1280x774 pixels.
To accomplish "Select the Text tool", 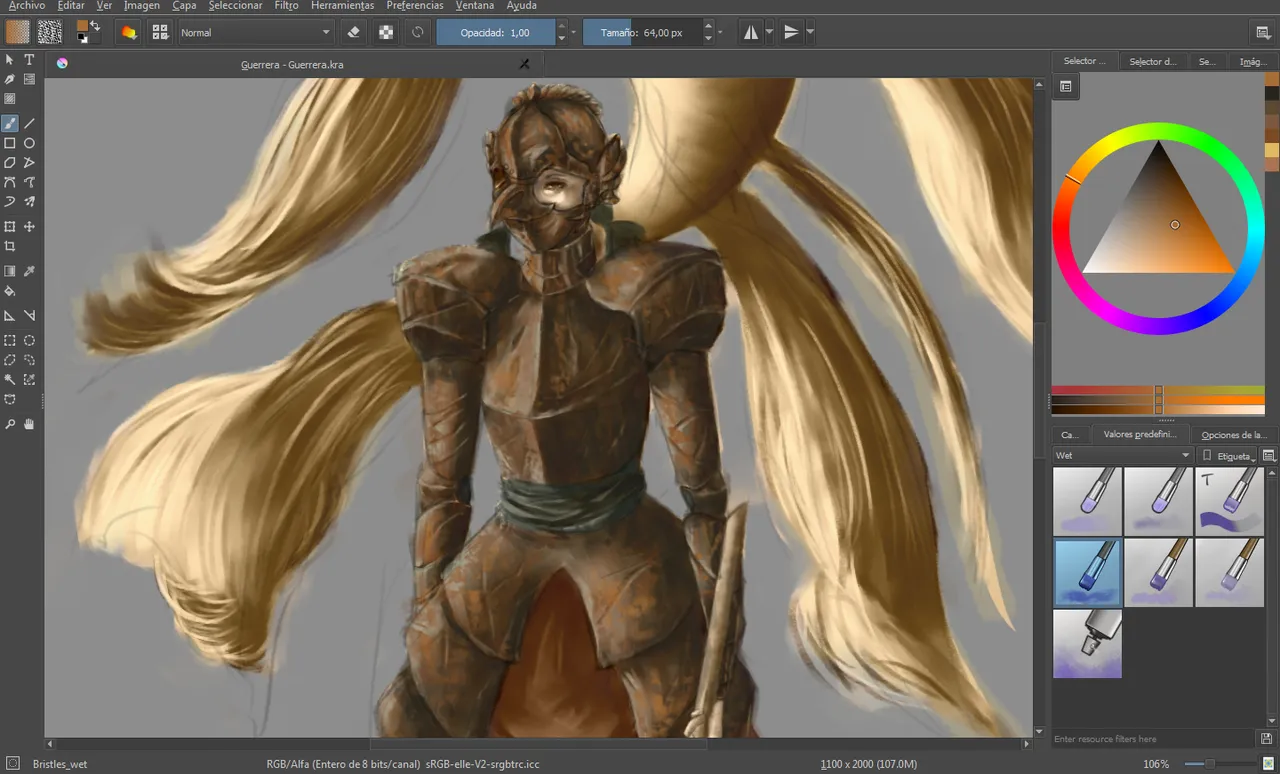I will point(29,60).
